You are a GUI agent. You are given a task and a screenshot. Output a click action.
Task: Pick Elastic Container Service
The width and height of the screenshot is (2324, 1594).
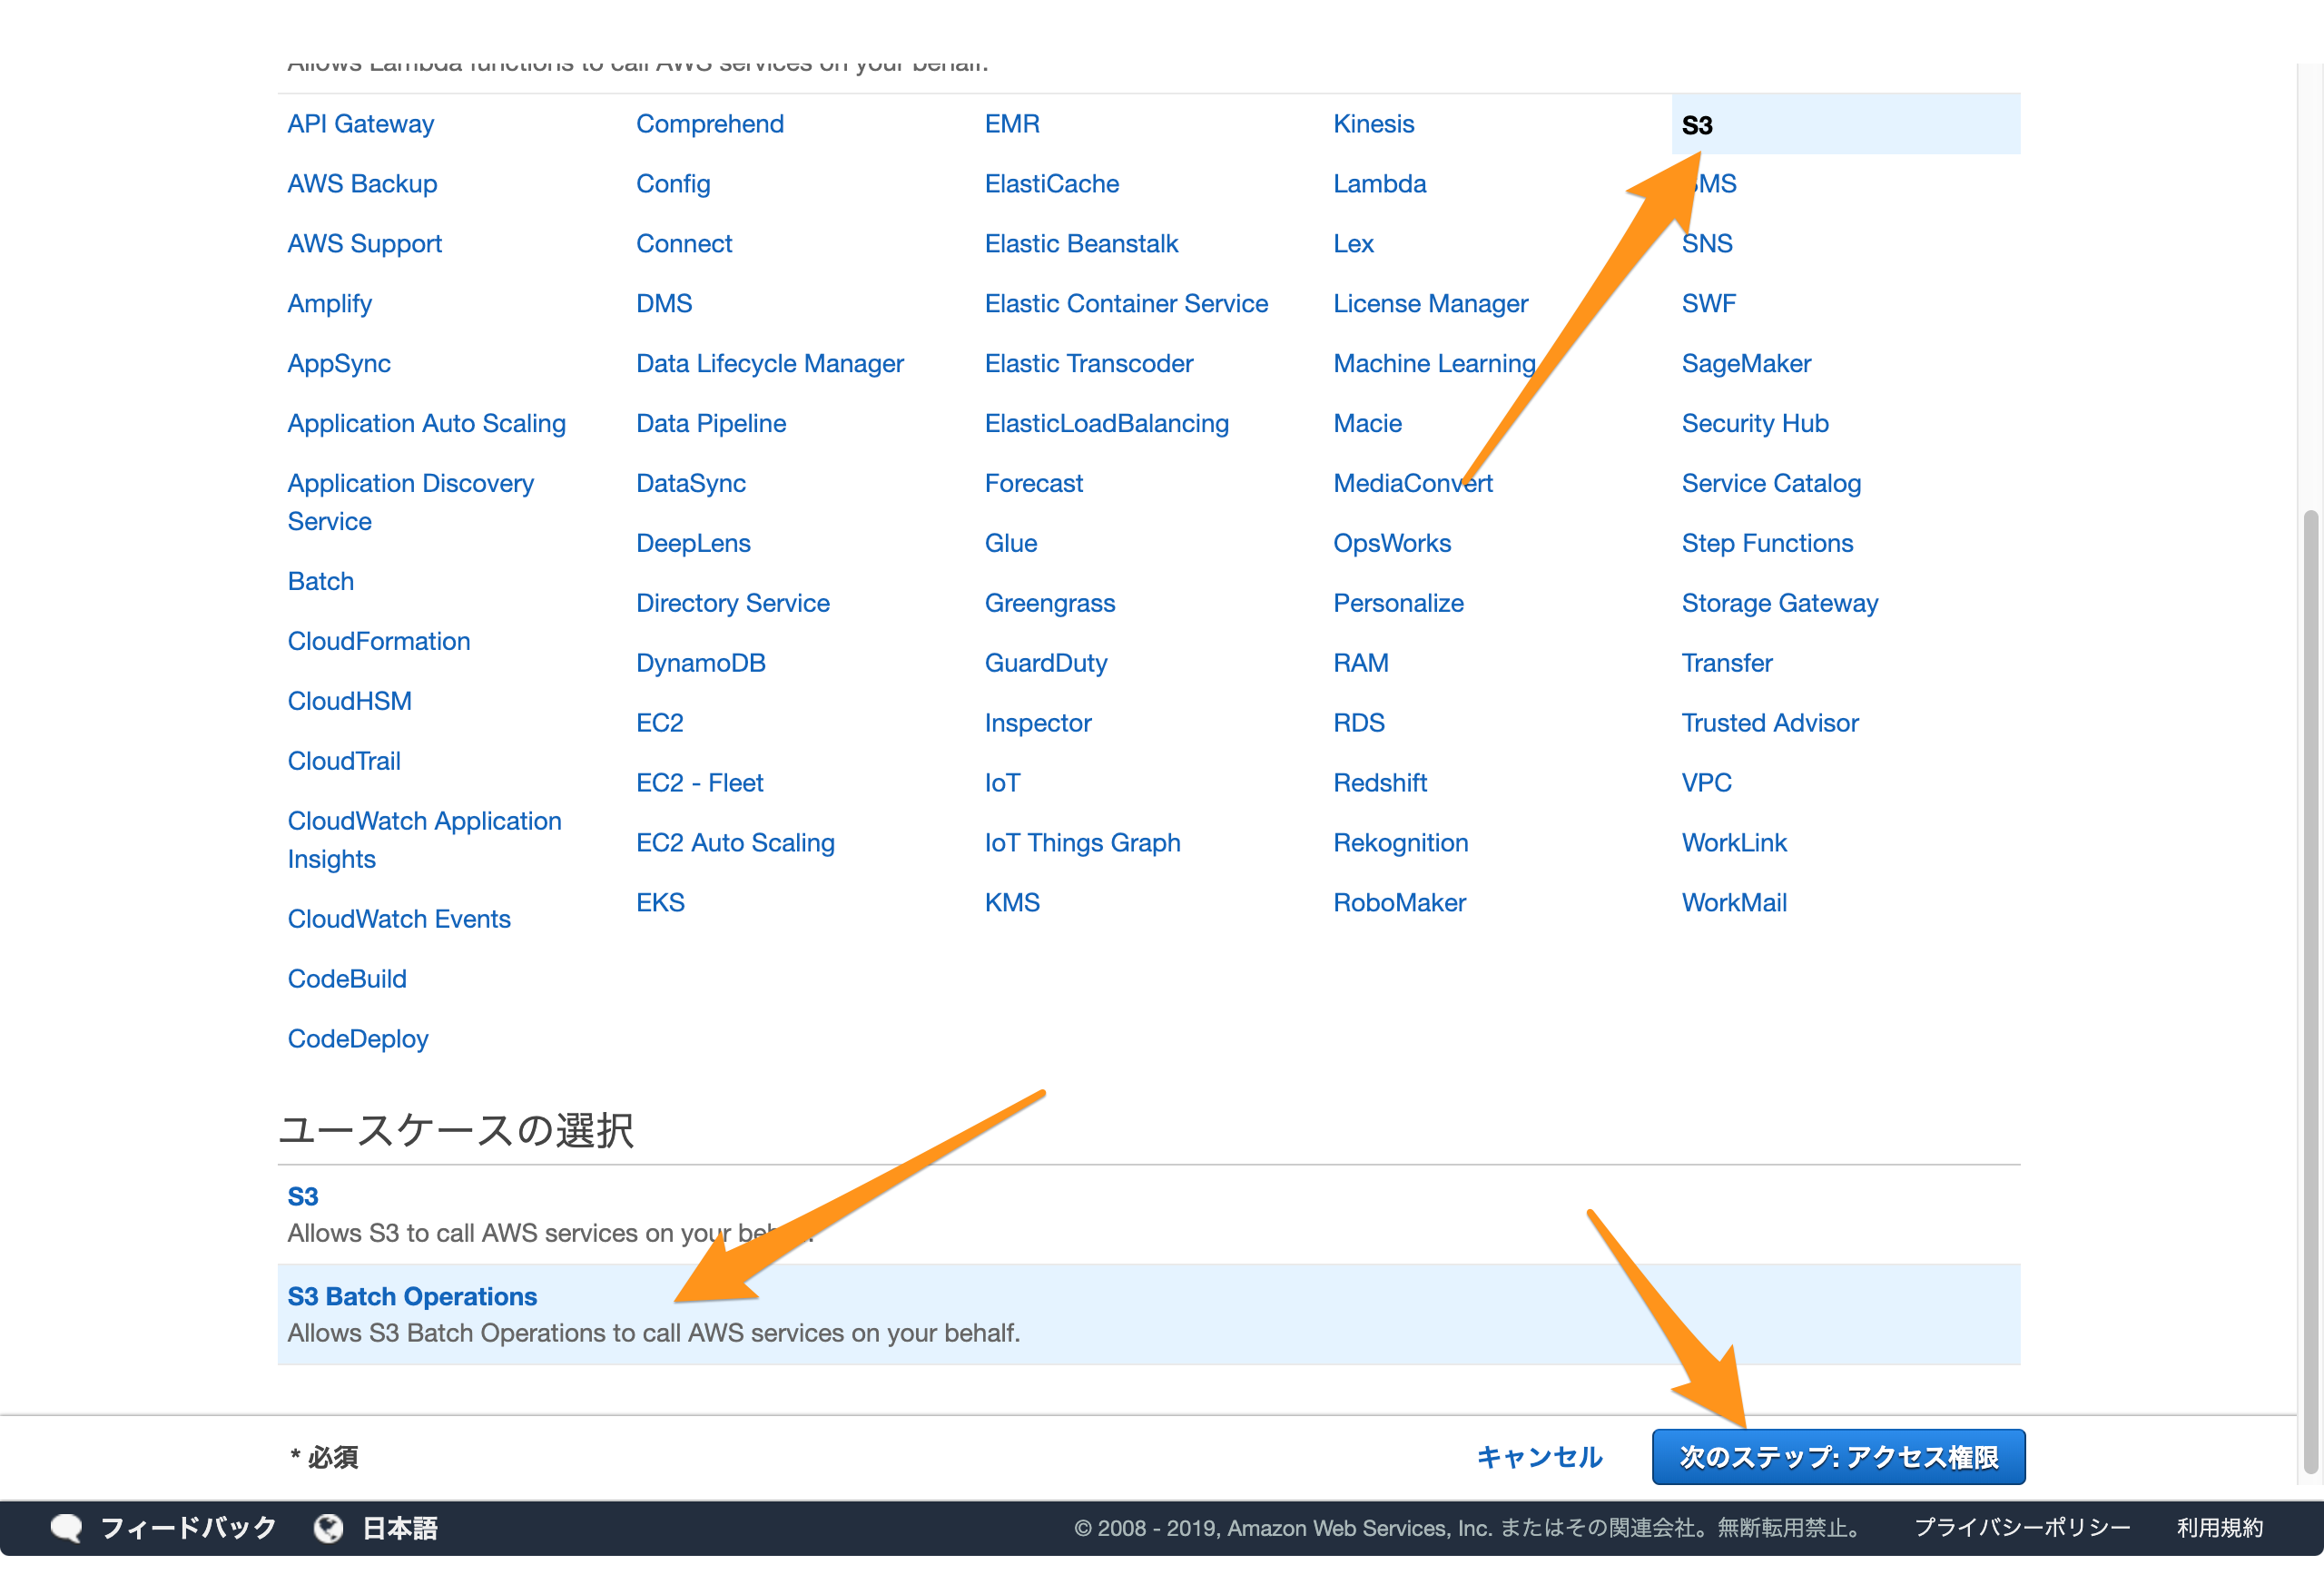coord(1126,304)
